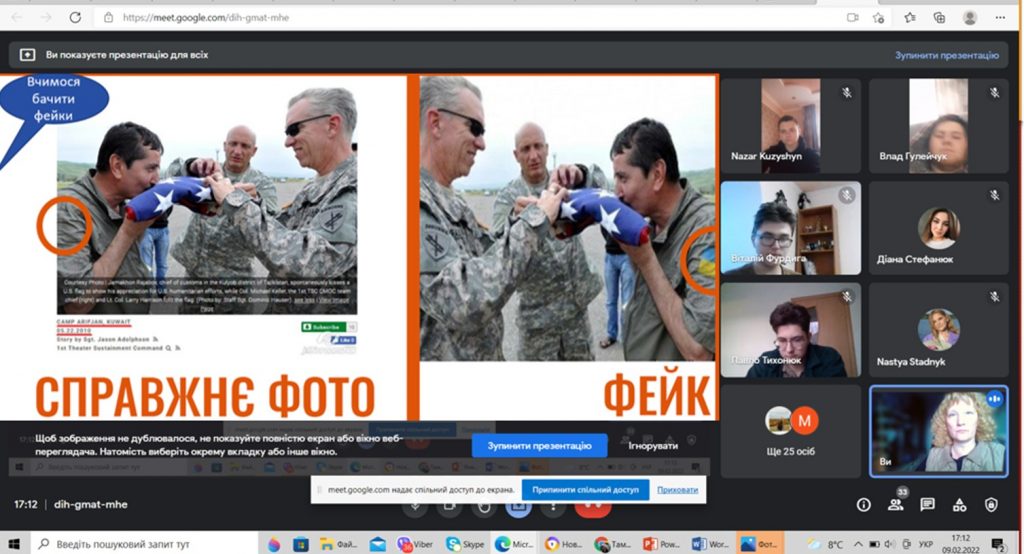Viewport: 1024px width, 554px height.
Task: Click blue 'Зупинити презентацію' button in banner
Action: [540, 445]
